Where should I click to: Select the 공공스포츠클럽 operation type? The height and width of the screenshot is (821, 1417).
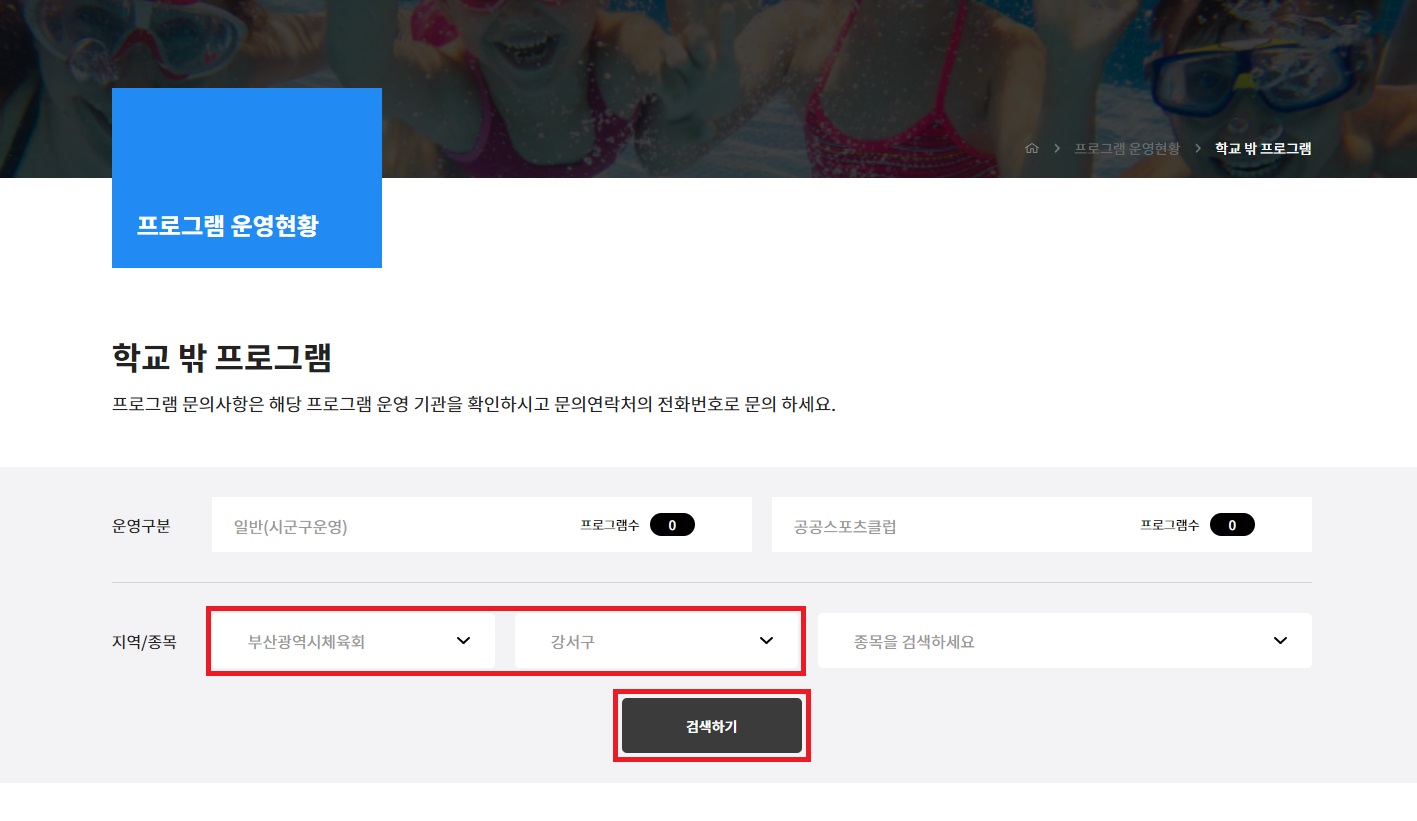pos(845,526)
